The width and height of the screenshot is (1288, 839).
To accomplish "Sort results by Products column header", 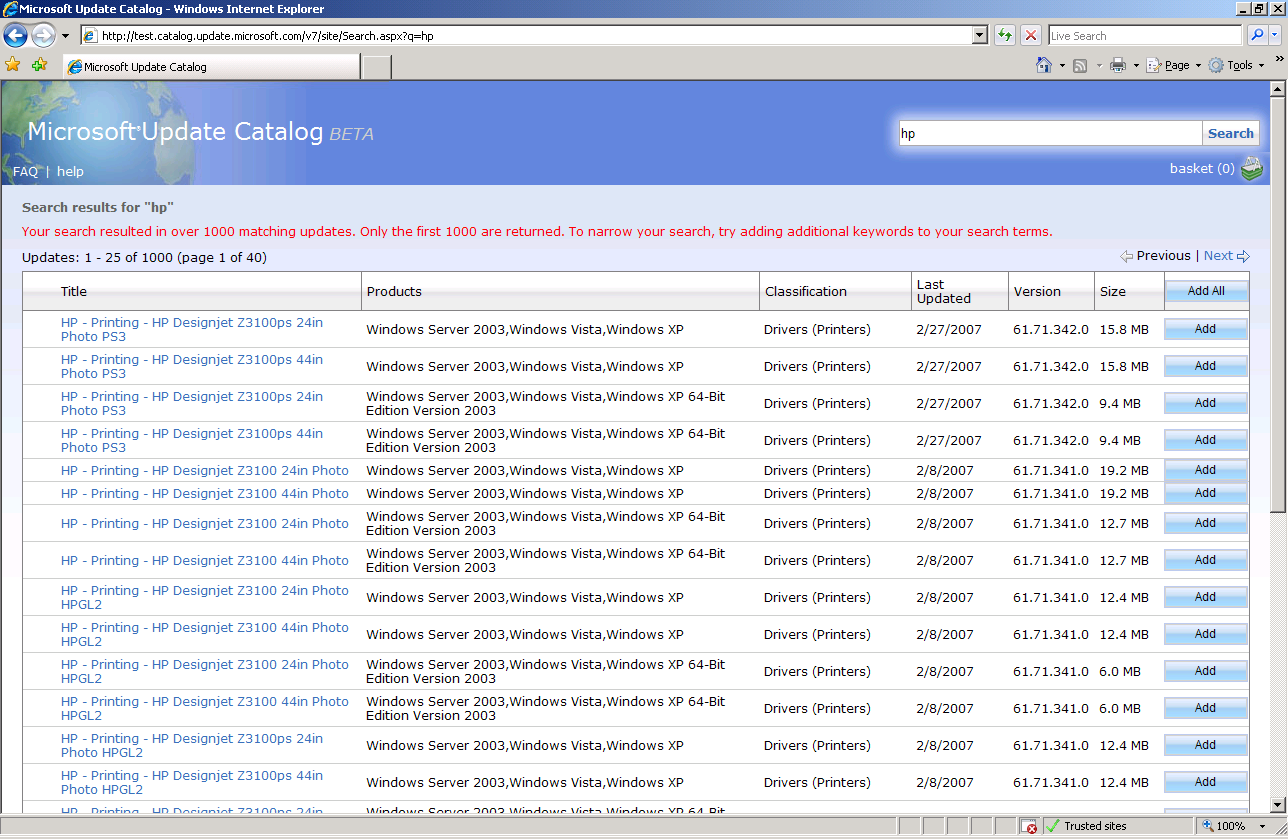I will pos(394,291).
